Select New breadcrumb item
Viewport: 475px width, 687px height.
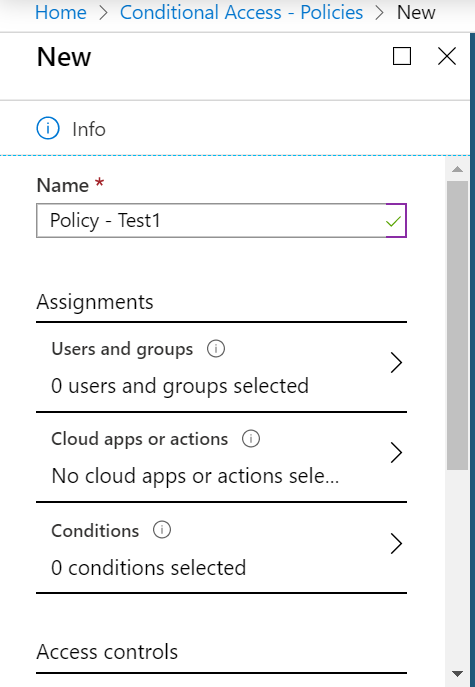[416, 12]
